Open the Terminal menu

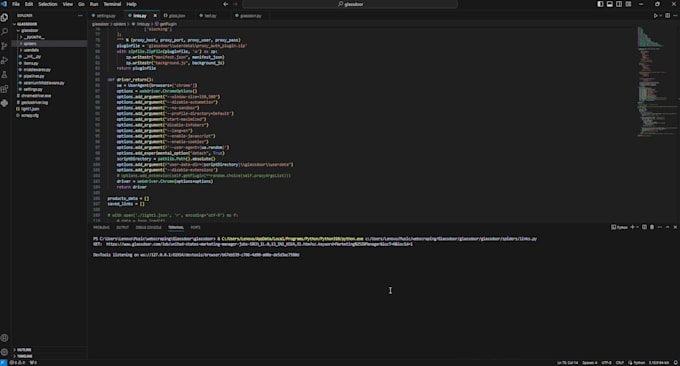click(112, 4)
